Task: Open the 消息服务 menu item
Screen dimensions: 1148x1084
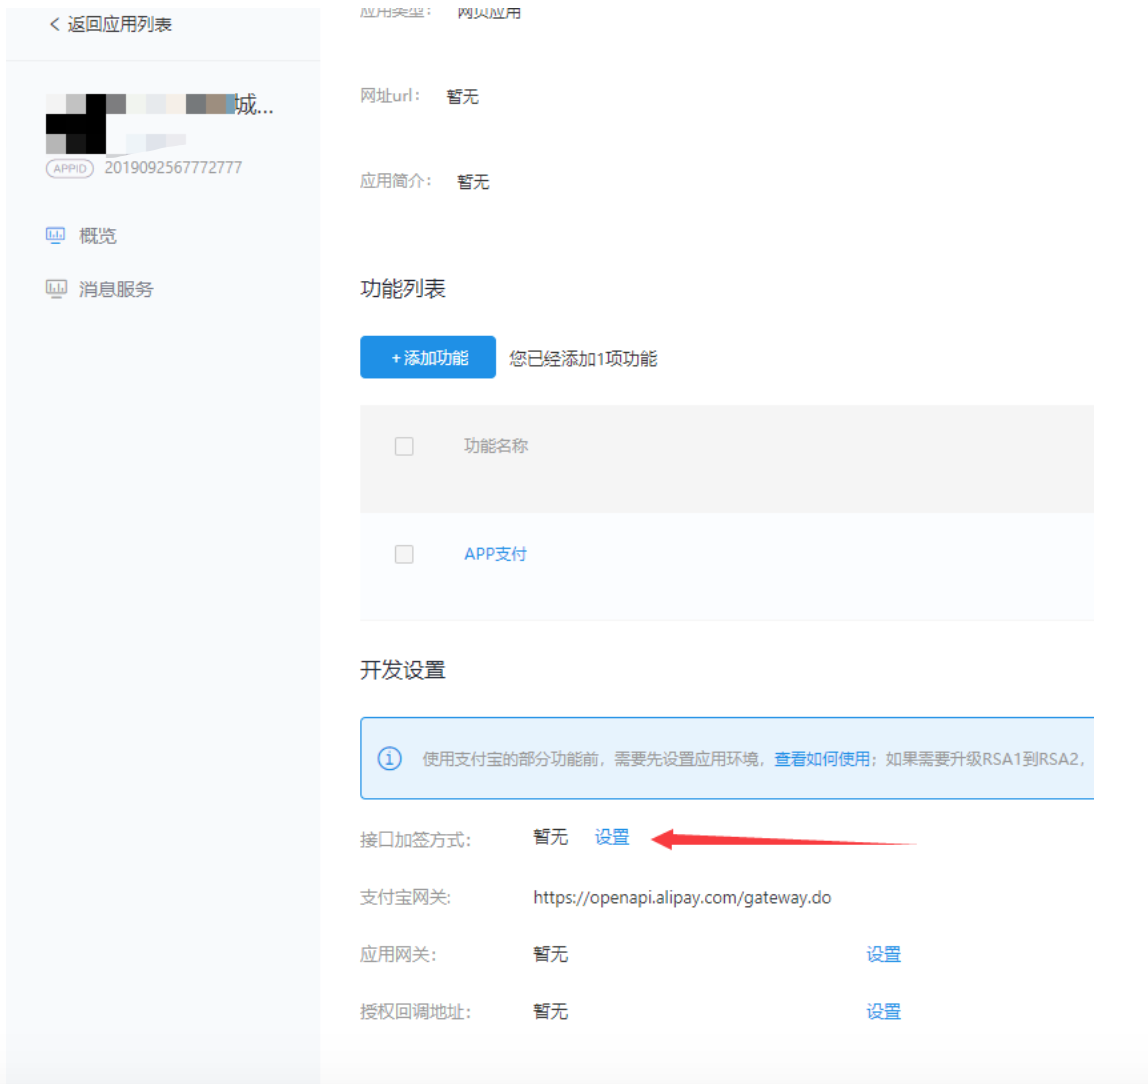Action: point(116,289)
